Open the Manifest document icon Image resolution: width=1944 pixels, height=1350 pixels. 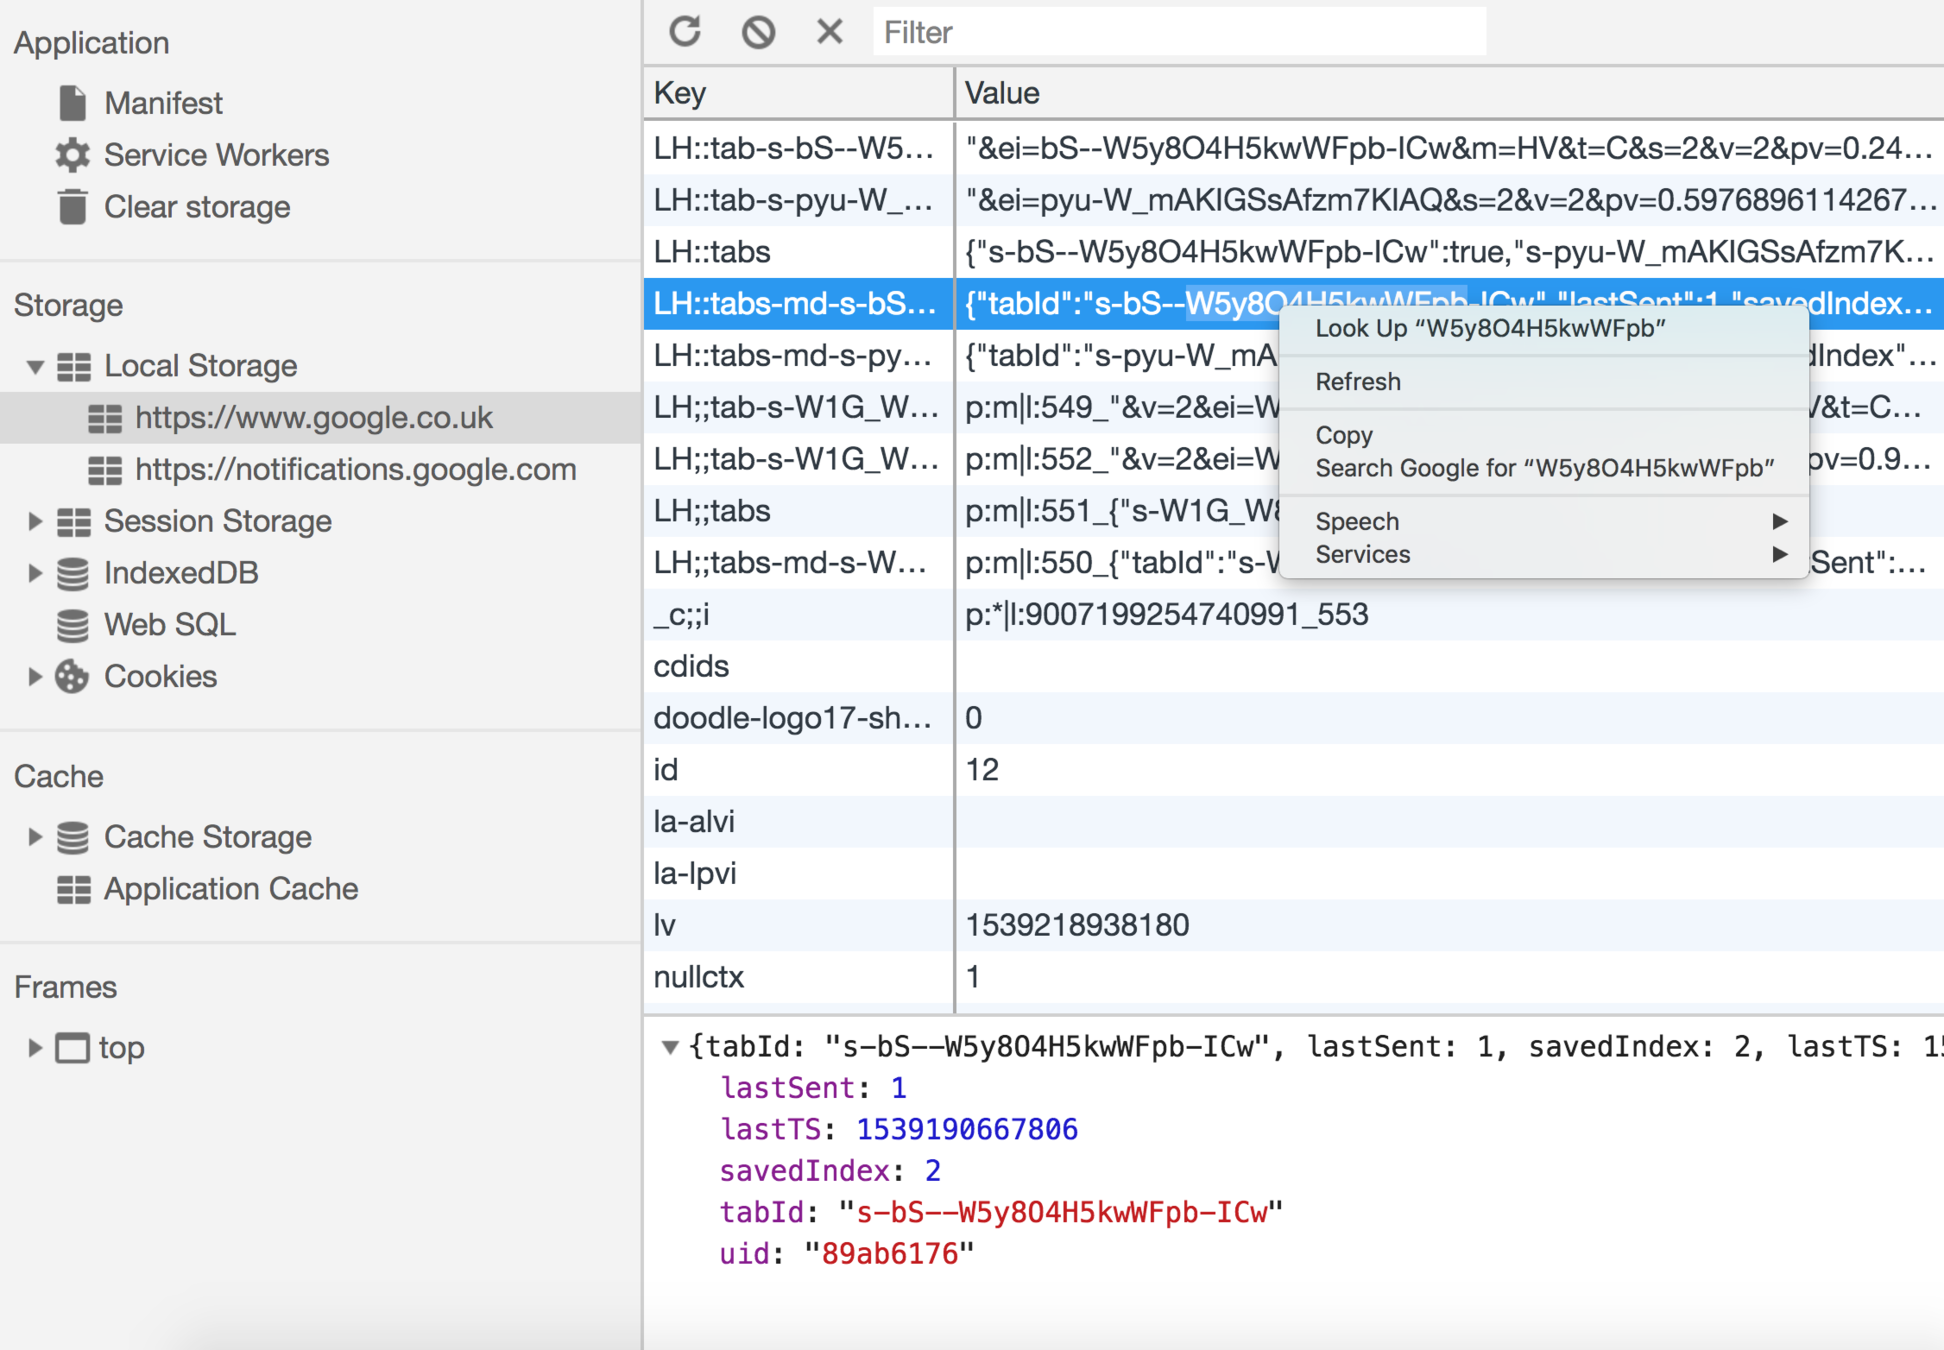click(x=72, y=103)
